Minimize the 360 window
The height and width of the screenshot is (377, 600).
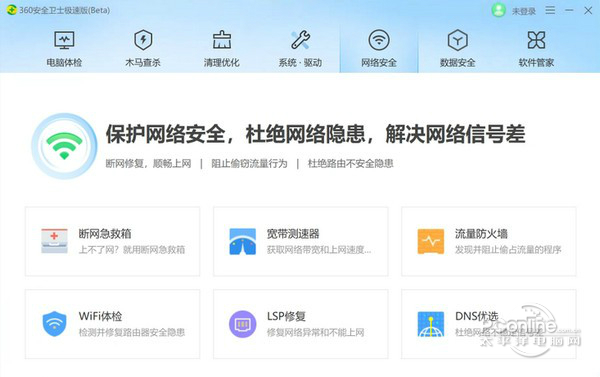tap(569, 10)
